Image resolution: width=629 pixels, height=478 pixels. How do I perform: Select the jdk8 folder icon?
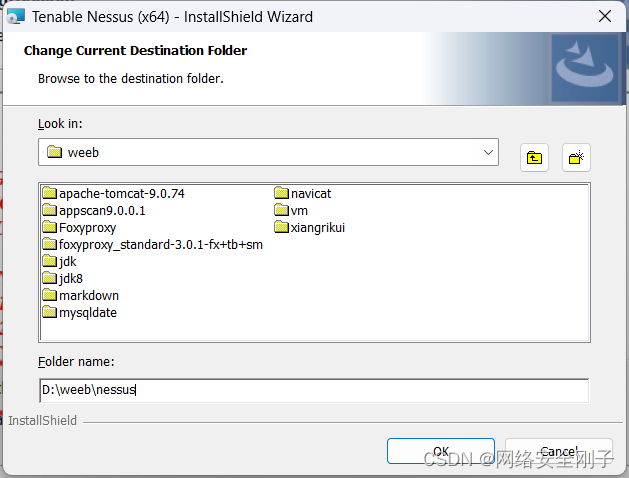(x=50, y=278)
